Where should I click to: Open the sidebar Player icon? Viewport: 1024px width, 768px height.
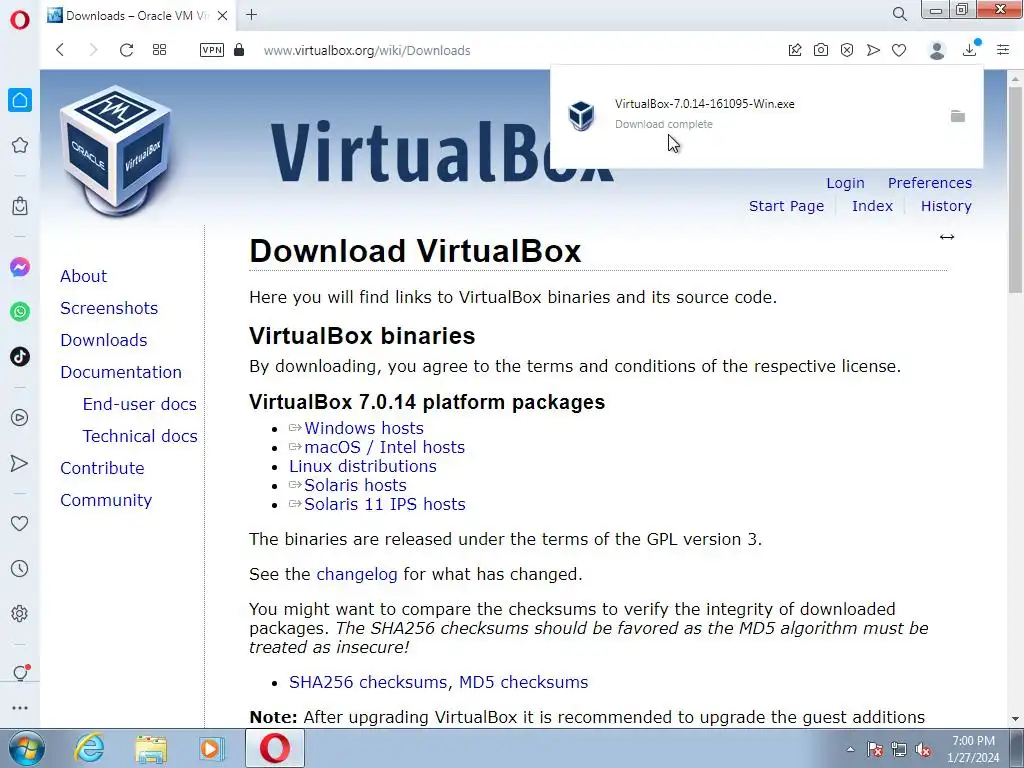click(20, 417)
